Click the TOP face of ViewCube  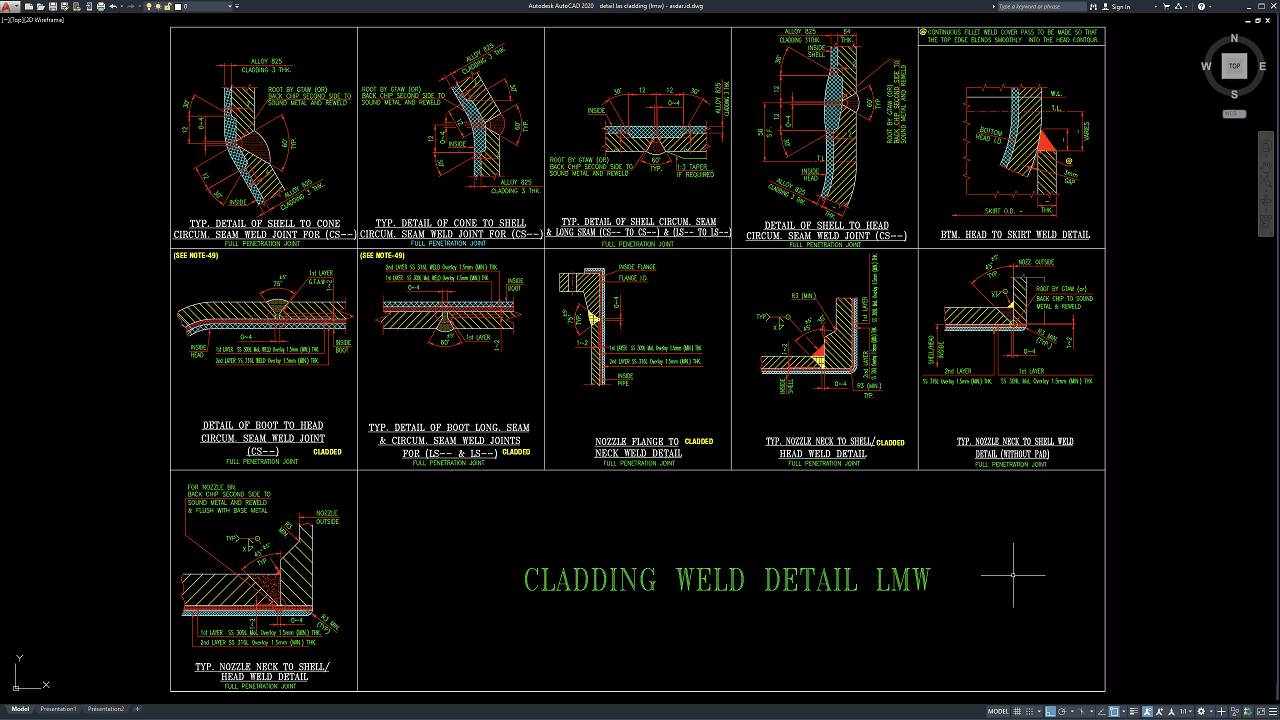(1234, 66)
